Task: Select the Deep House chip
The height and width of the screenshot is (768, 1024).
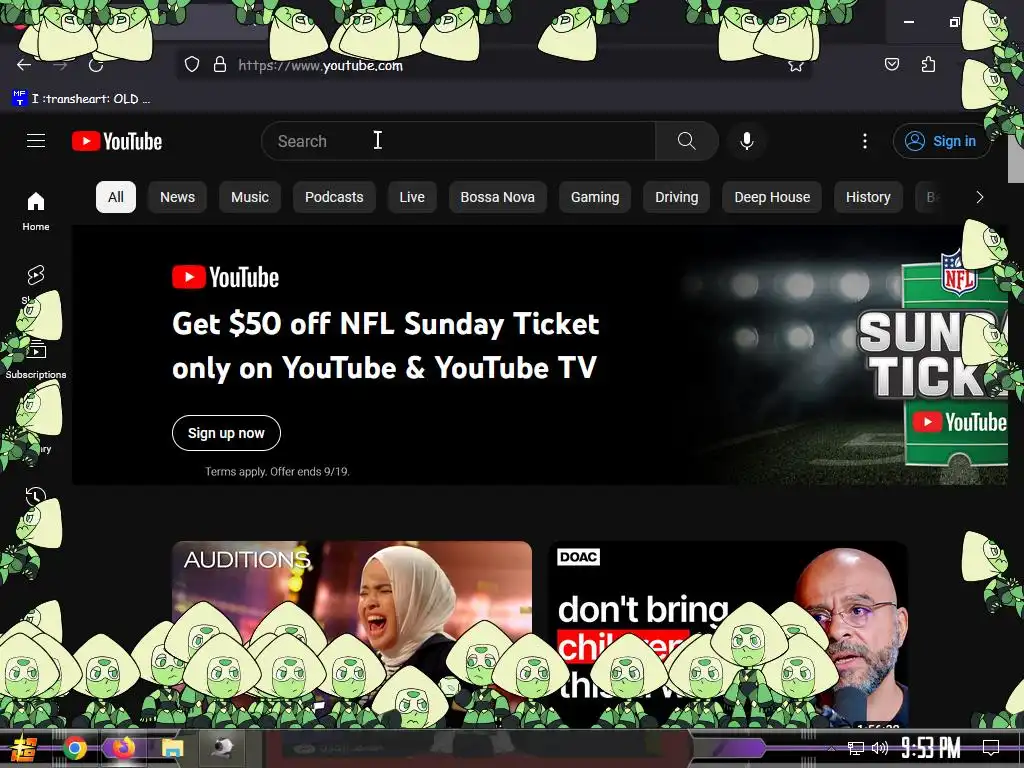Action: (x=772, y=197)
